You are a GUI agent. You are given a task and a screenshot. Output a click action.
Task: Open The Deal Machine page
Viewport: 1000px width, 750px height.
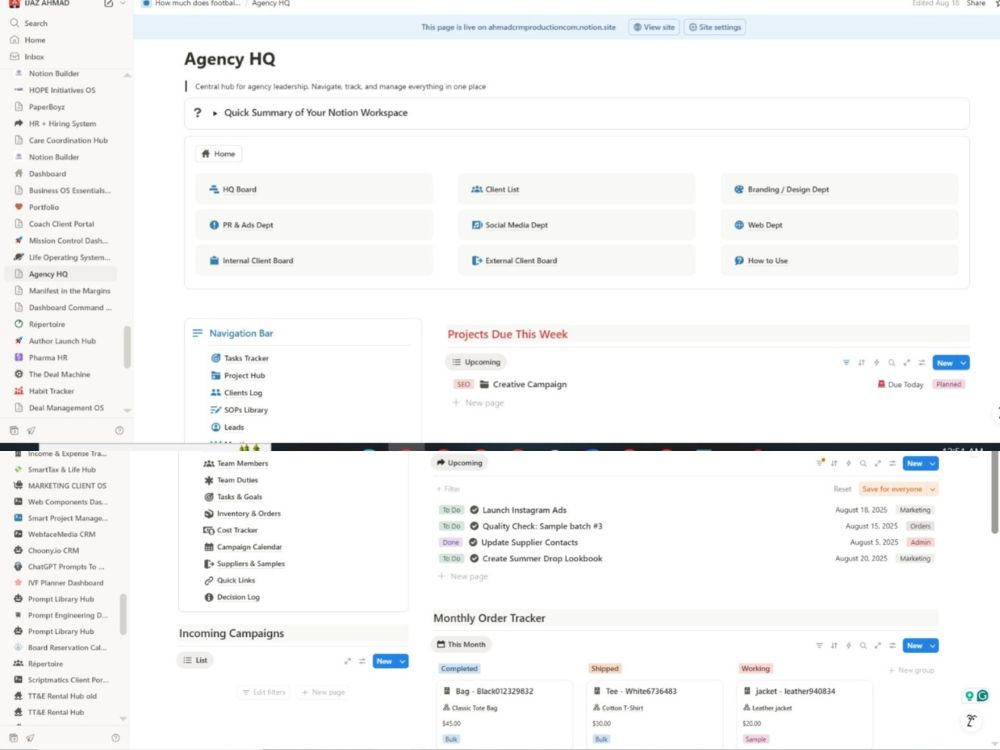click(x=59, y=374)
